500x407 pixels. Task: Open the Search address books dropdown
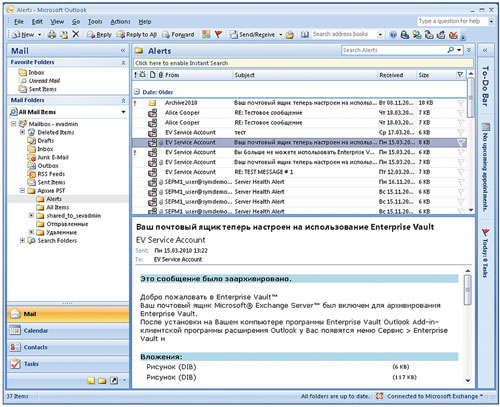coord(380,35)
